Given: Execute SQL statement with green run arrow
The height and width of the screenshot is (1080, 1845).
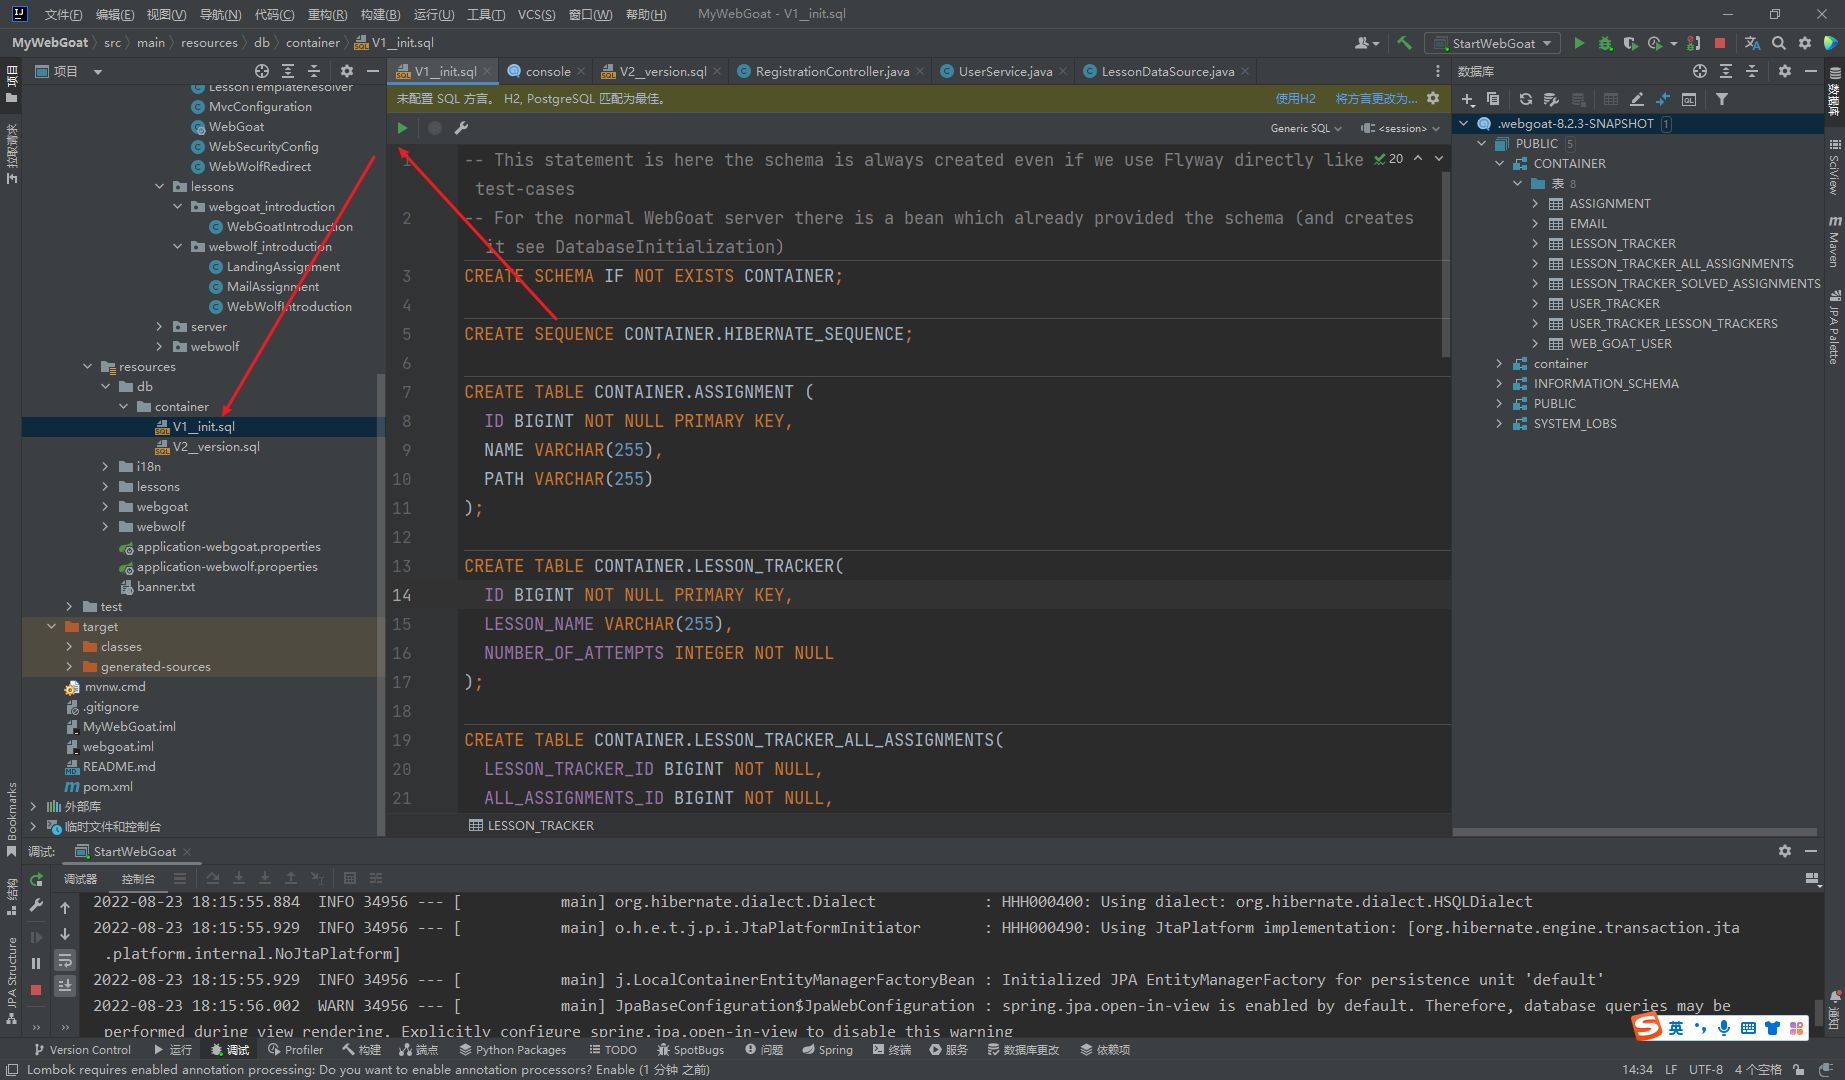Looking at the screenshot, I should [402, 128].
